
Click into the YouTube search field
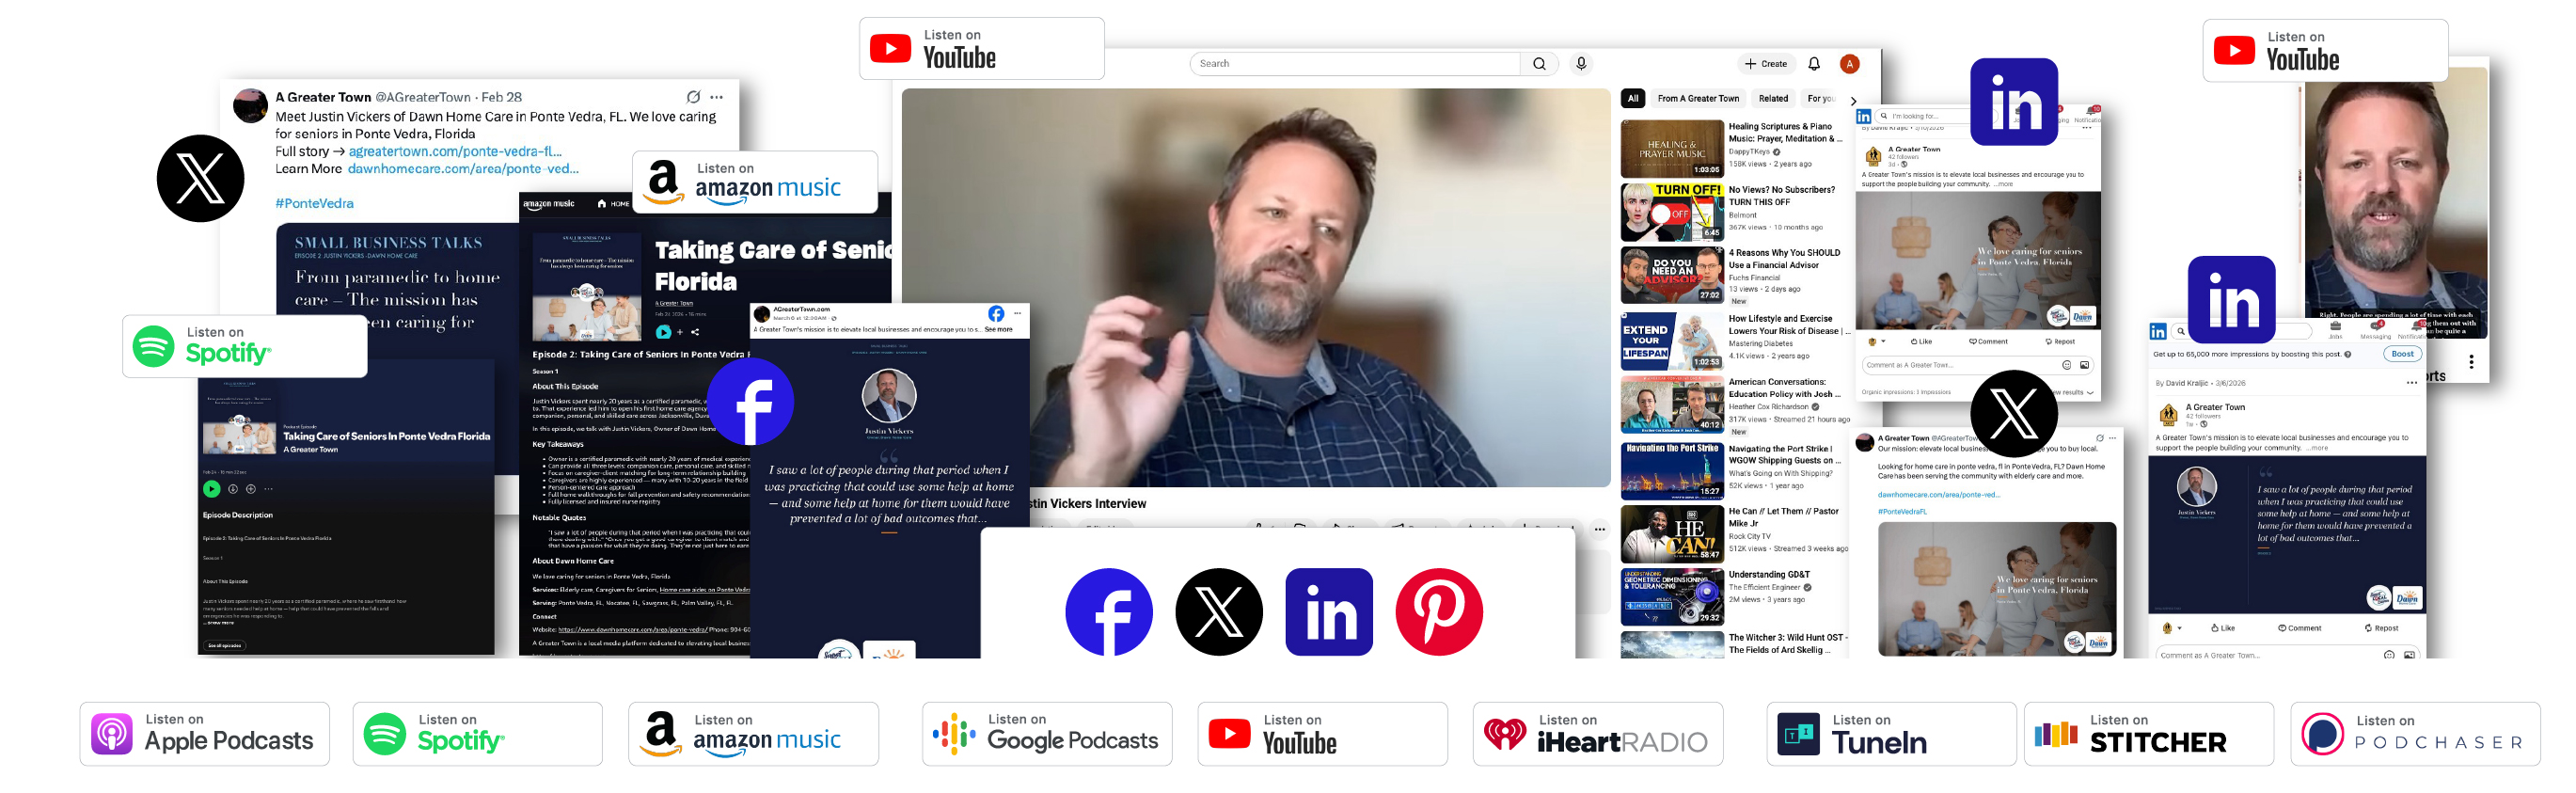1355,64
